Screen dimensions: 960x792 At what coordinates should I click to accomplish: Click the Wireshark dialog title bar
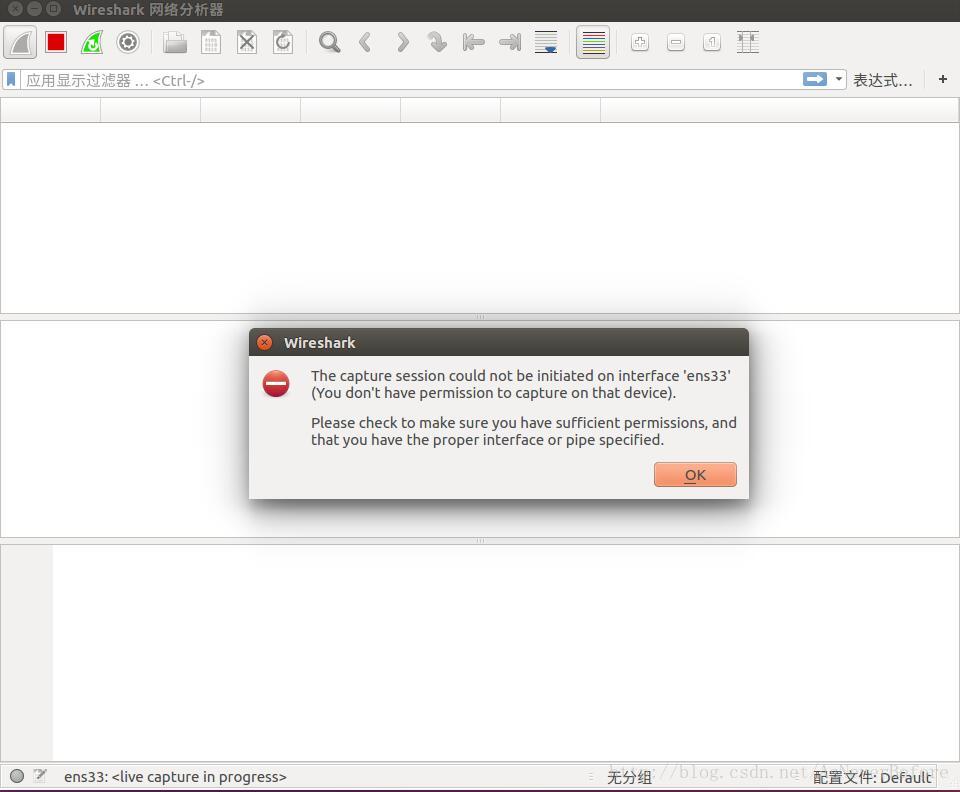click(x=498, y=342)
